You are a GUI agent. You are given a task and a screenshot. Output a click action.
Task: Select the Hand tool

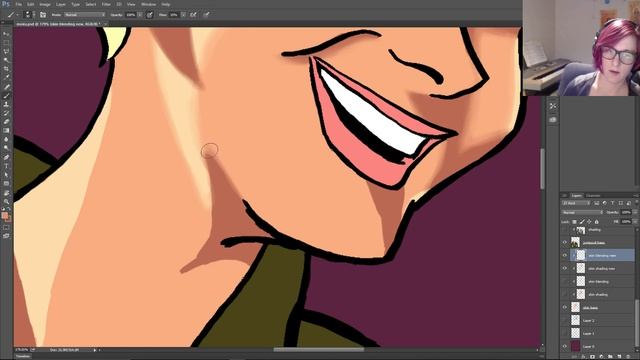point(6,193)
